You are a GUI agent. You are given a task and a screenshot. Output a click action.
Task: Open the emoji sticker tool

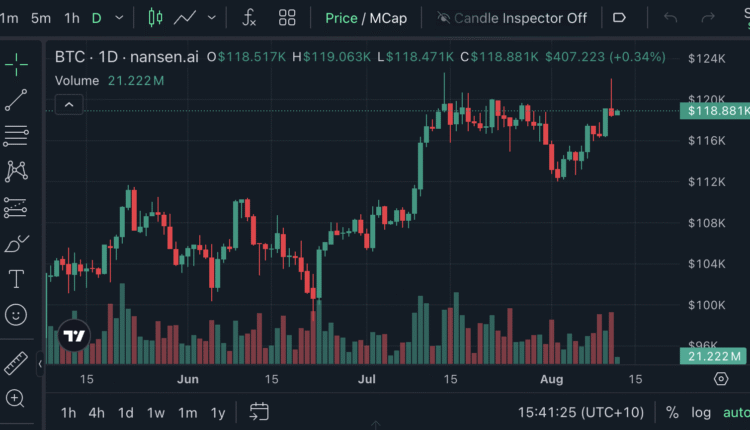(16, 314)
